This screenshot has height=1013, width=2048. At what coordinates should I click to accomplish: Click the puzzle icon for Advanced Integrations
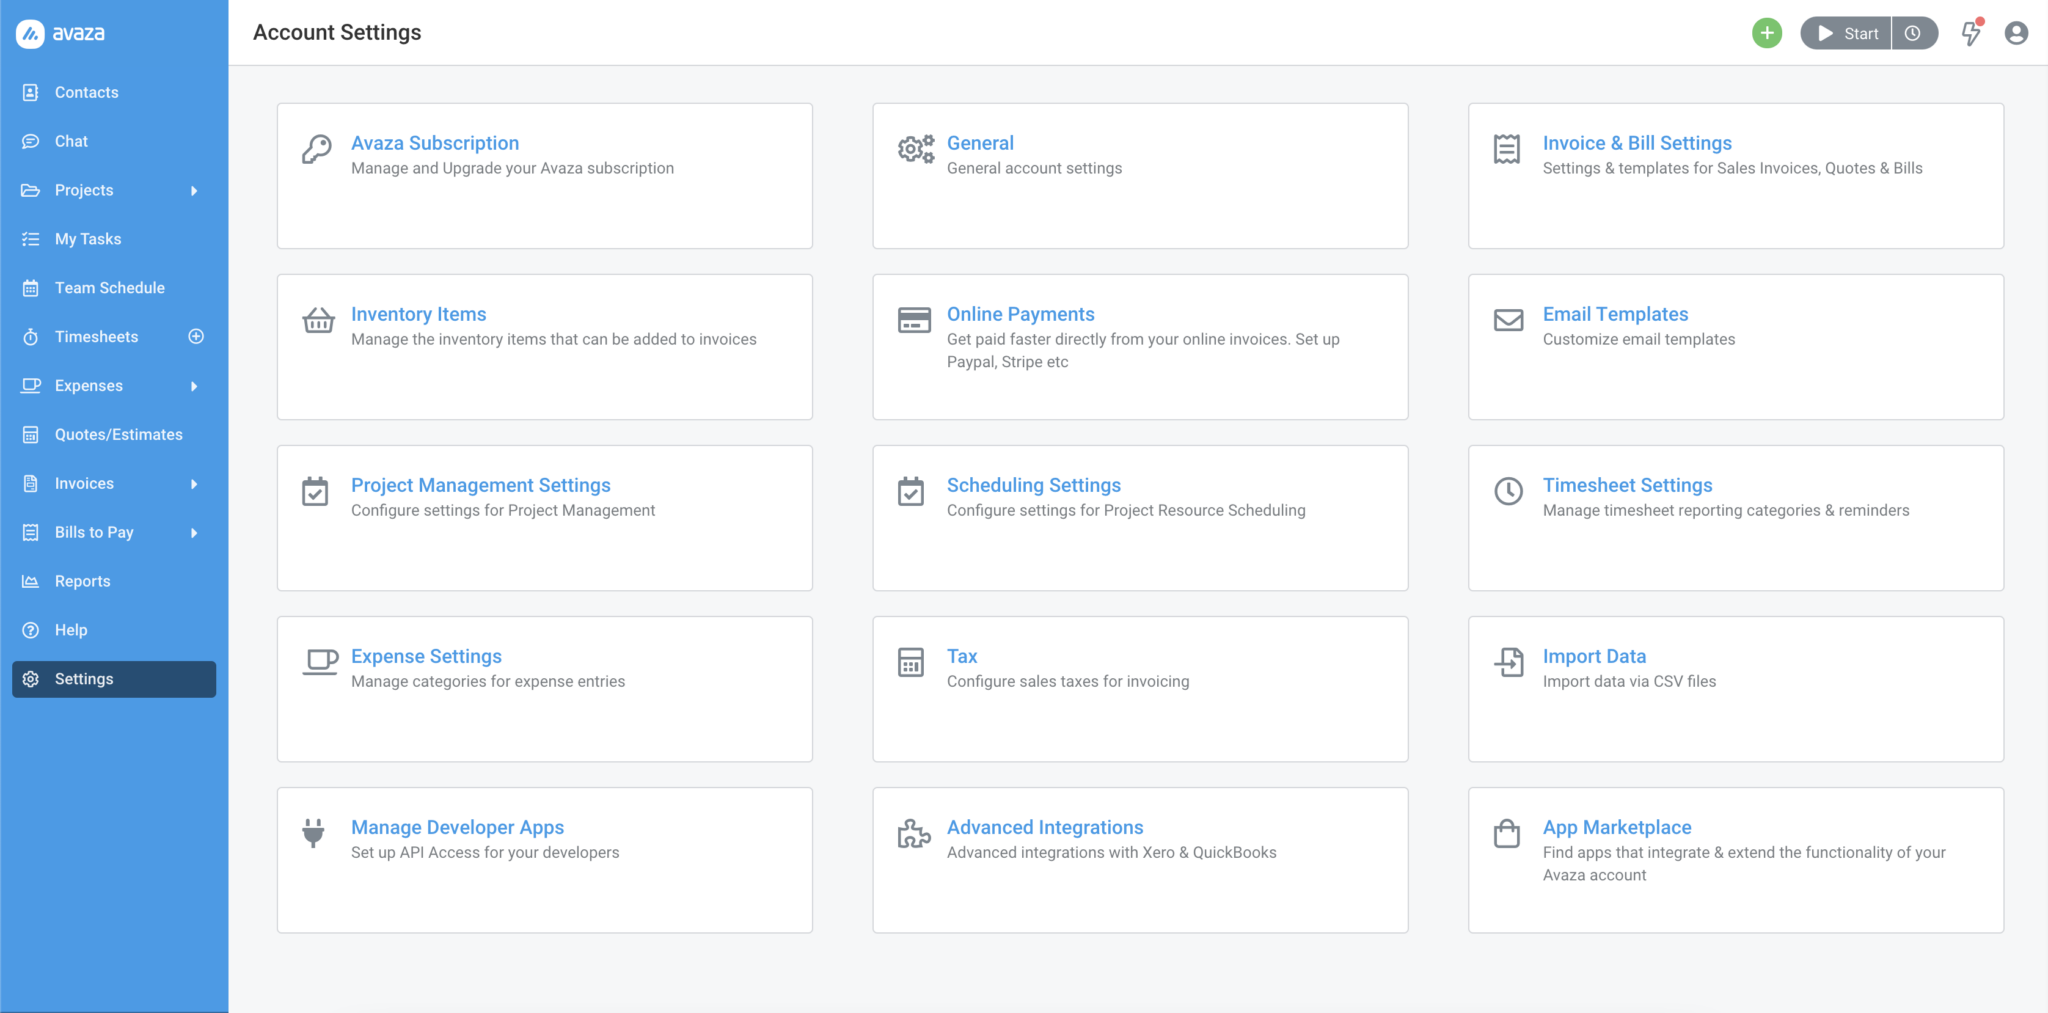[x=914, y=833]
